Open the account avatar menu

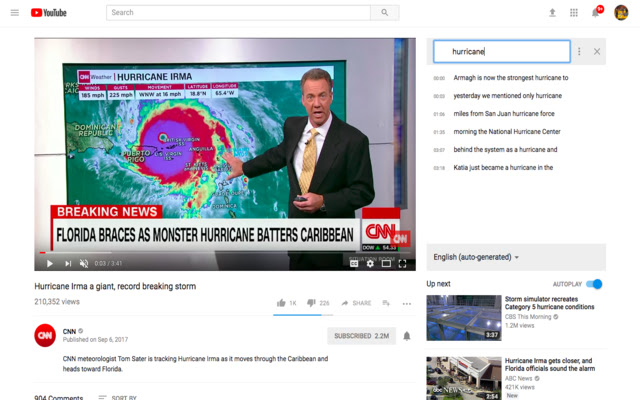(621, 13)
